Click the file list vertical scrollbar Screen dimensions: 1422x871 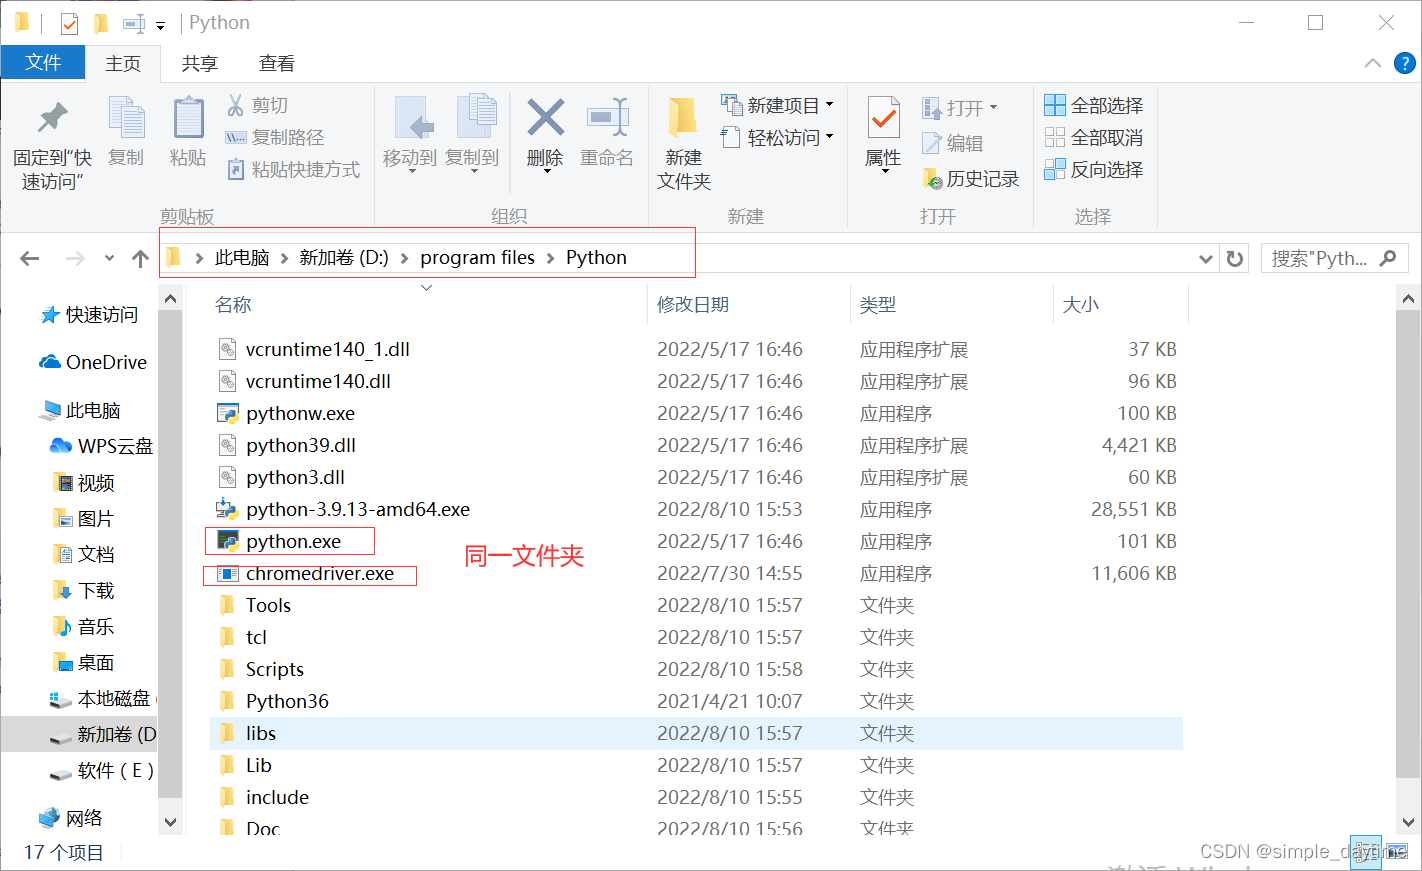point(1408,540)
